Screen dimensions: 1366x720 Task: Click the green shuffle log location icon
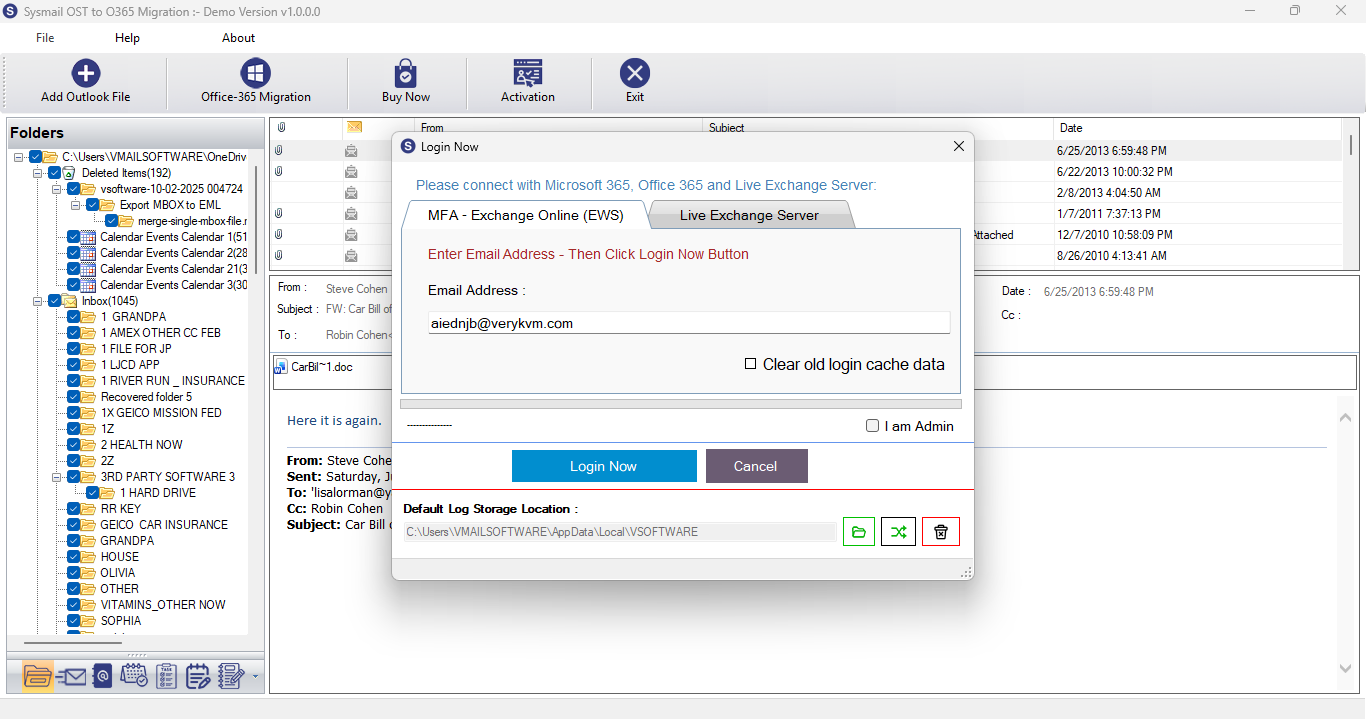899,532
